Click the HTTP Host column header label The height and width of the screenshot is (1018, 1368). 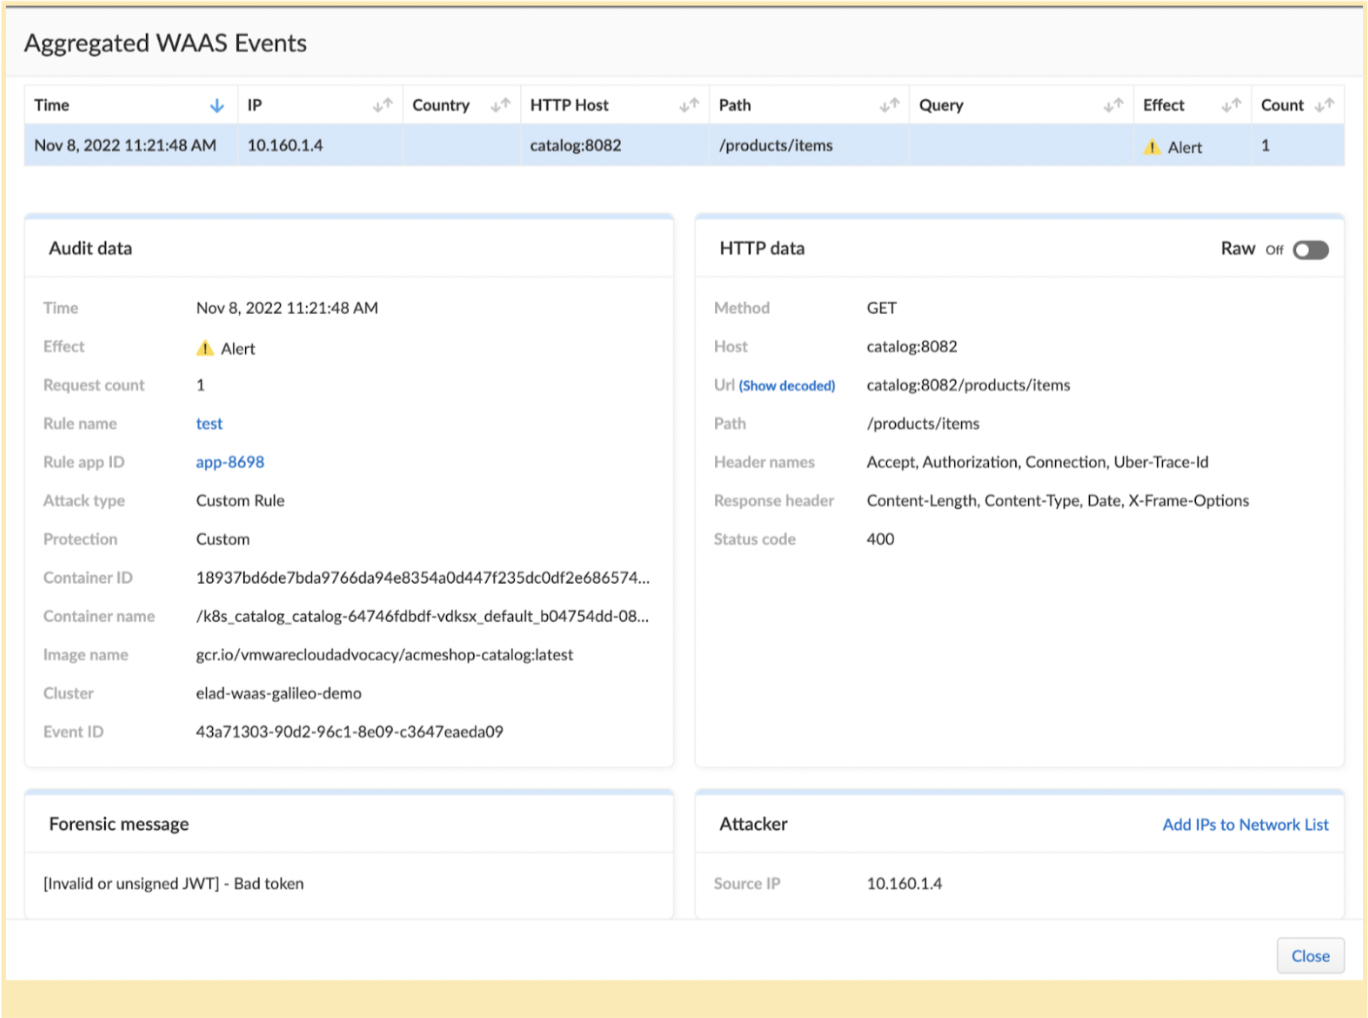pyautogui.click(x=569, y=105)
